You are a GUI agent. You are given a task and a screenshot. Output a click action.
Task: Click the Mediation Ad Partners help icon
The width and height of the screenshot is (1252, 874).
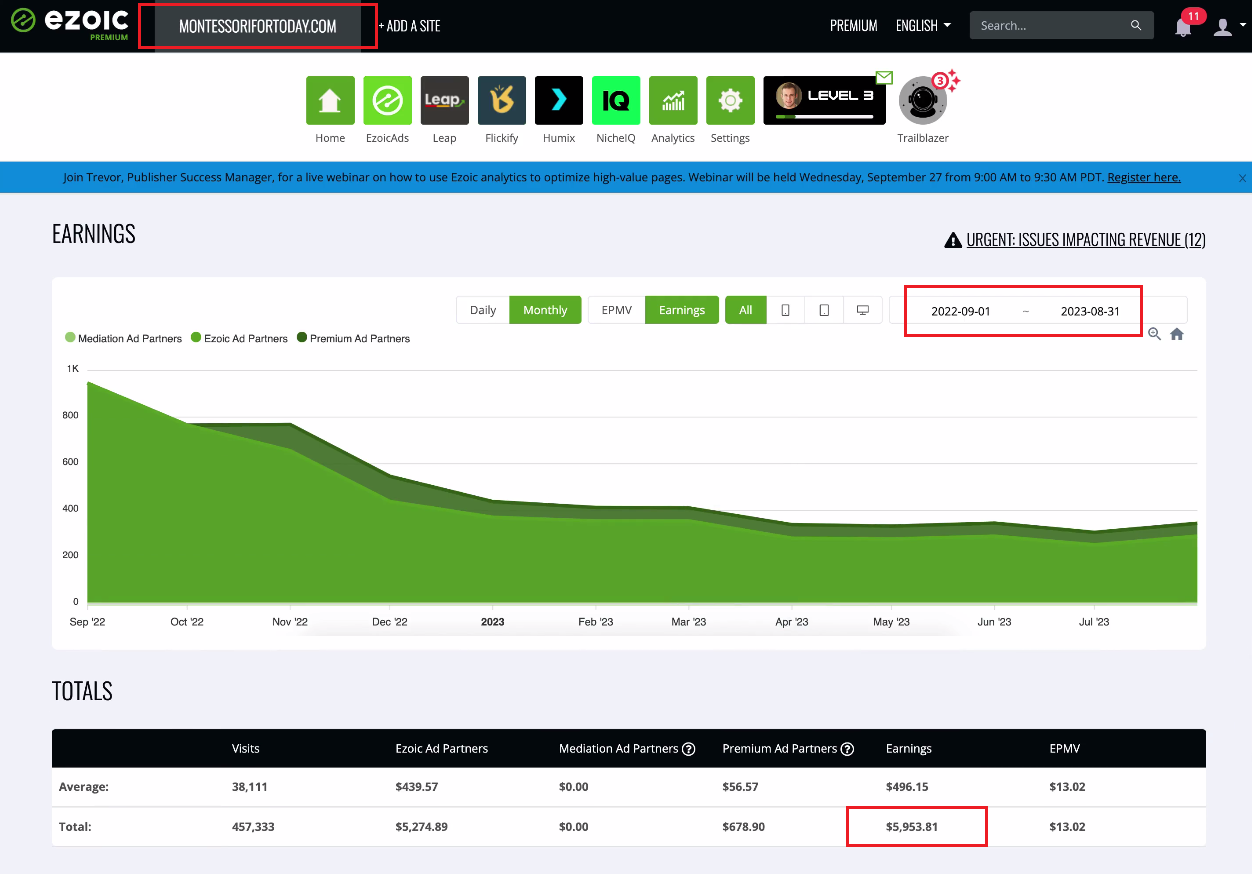click(688, 749)
